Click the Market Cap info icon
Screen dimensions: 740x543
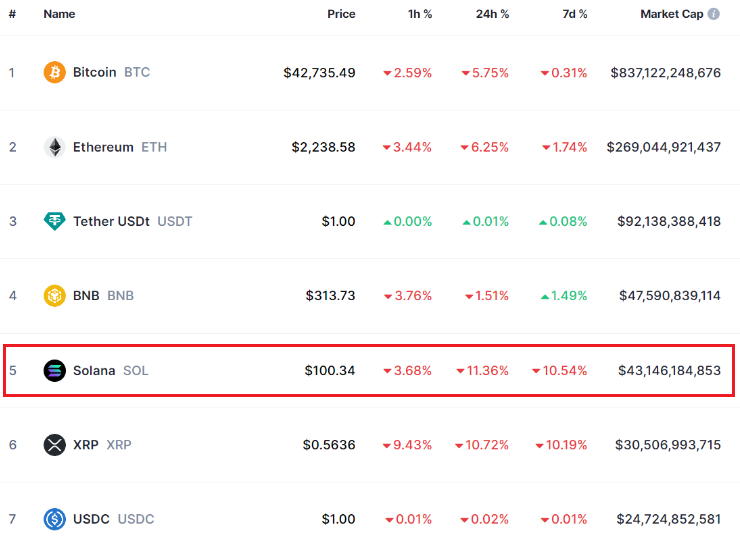pos(714,14)
